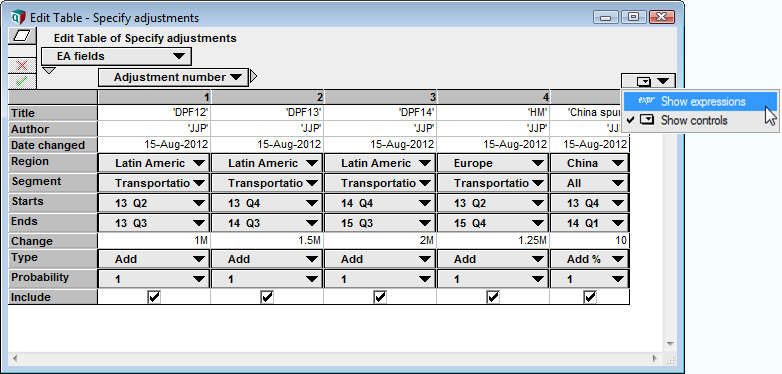
Task: Select the Date changed row header
Action: click(53, 145)
